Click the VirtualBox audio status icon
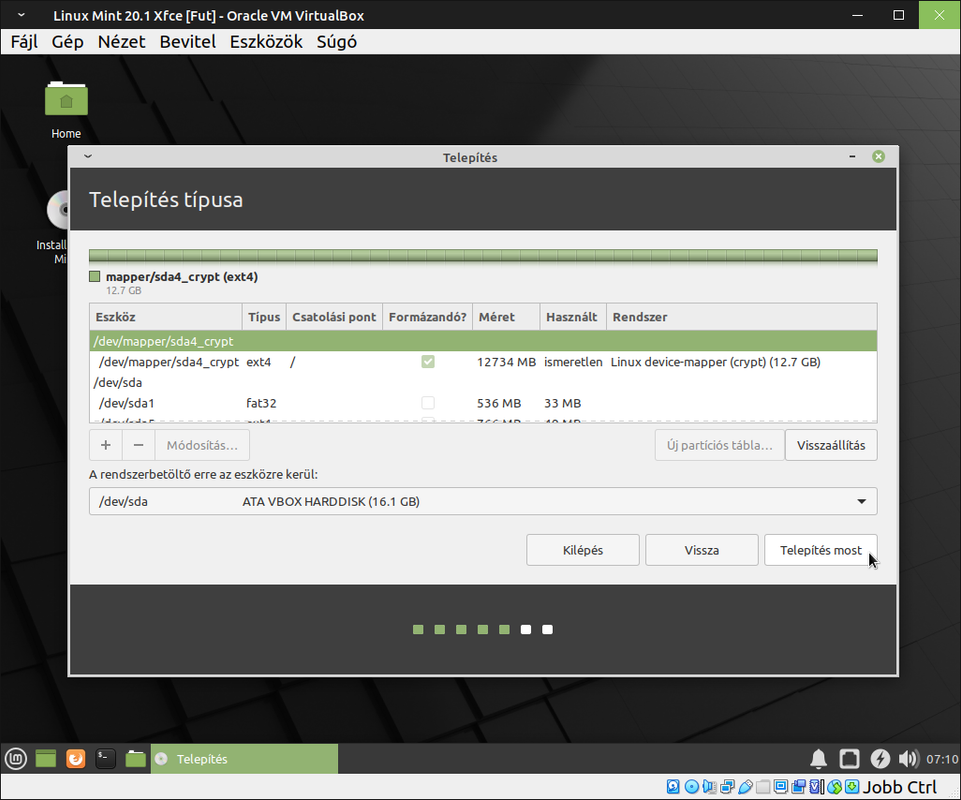 pyautogui.click(x=709, y=787)
